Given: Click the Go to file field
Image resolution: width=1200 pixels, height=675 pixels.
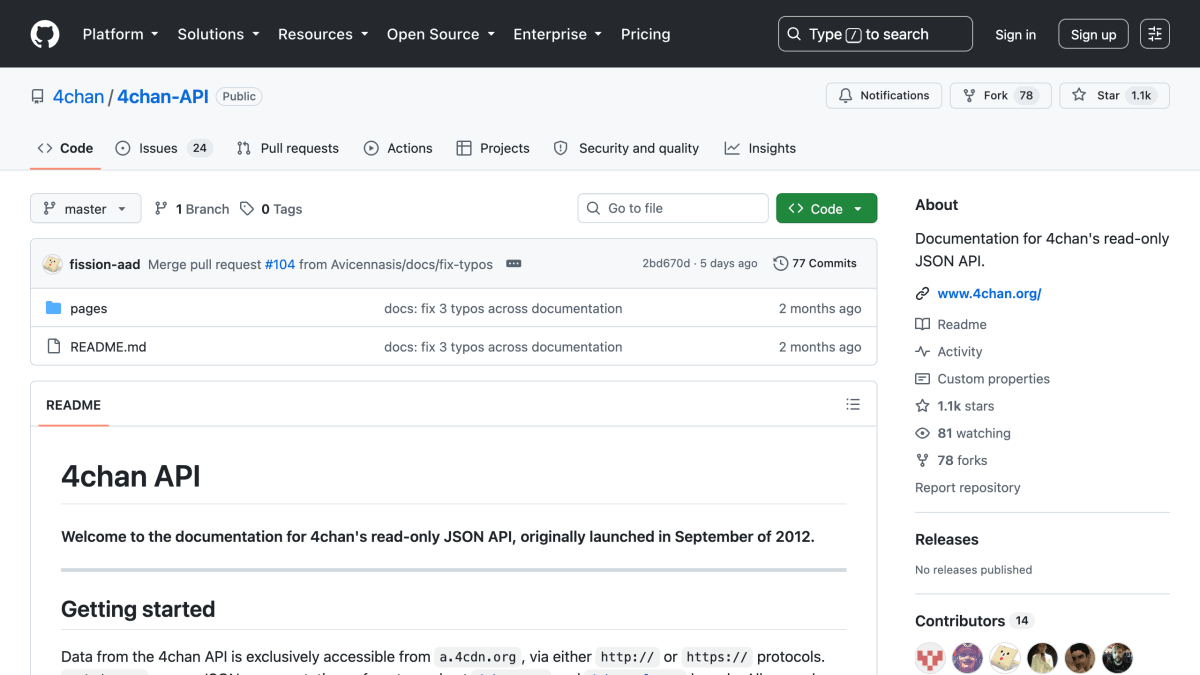Looking at the screenshot, I should click(673, 208).
